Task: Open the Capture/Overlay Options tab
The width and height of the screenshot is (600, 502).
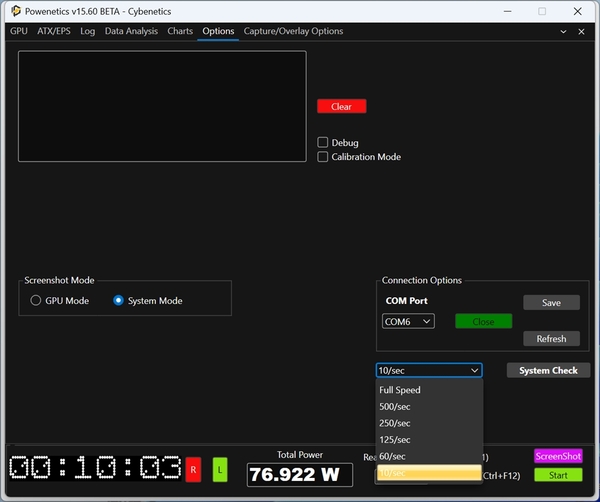Action: pyautogui.click(x=293, y=31)
